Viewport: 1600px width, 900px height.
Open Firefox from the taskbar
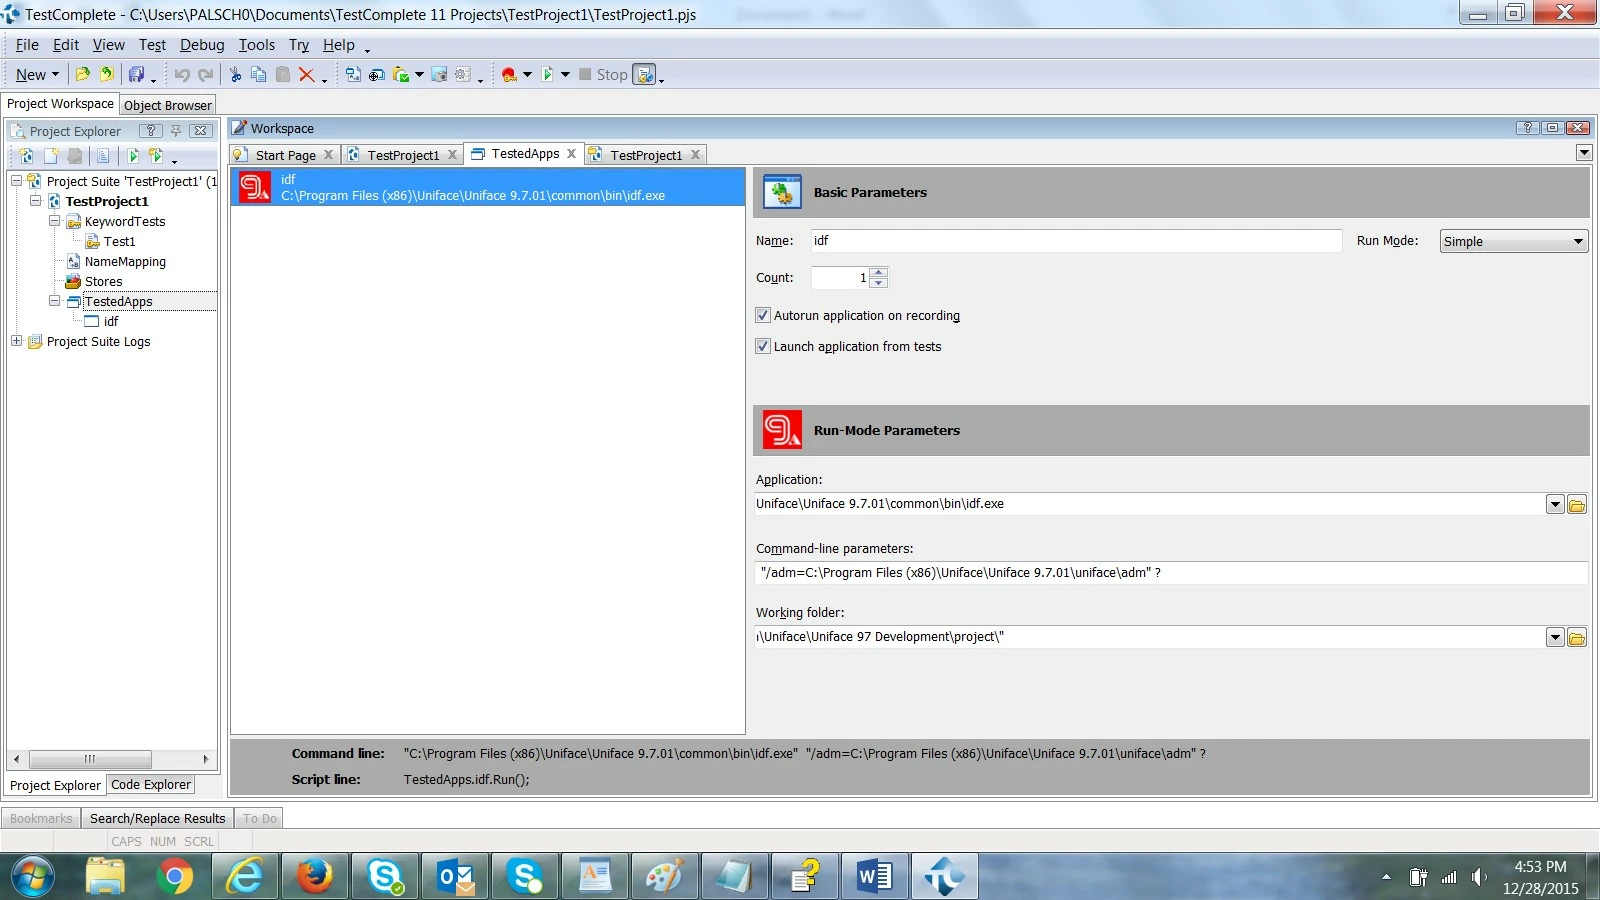[314, 877]
